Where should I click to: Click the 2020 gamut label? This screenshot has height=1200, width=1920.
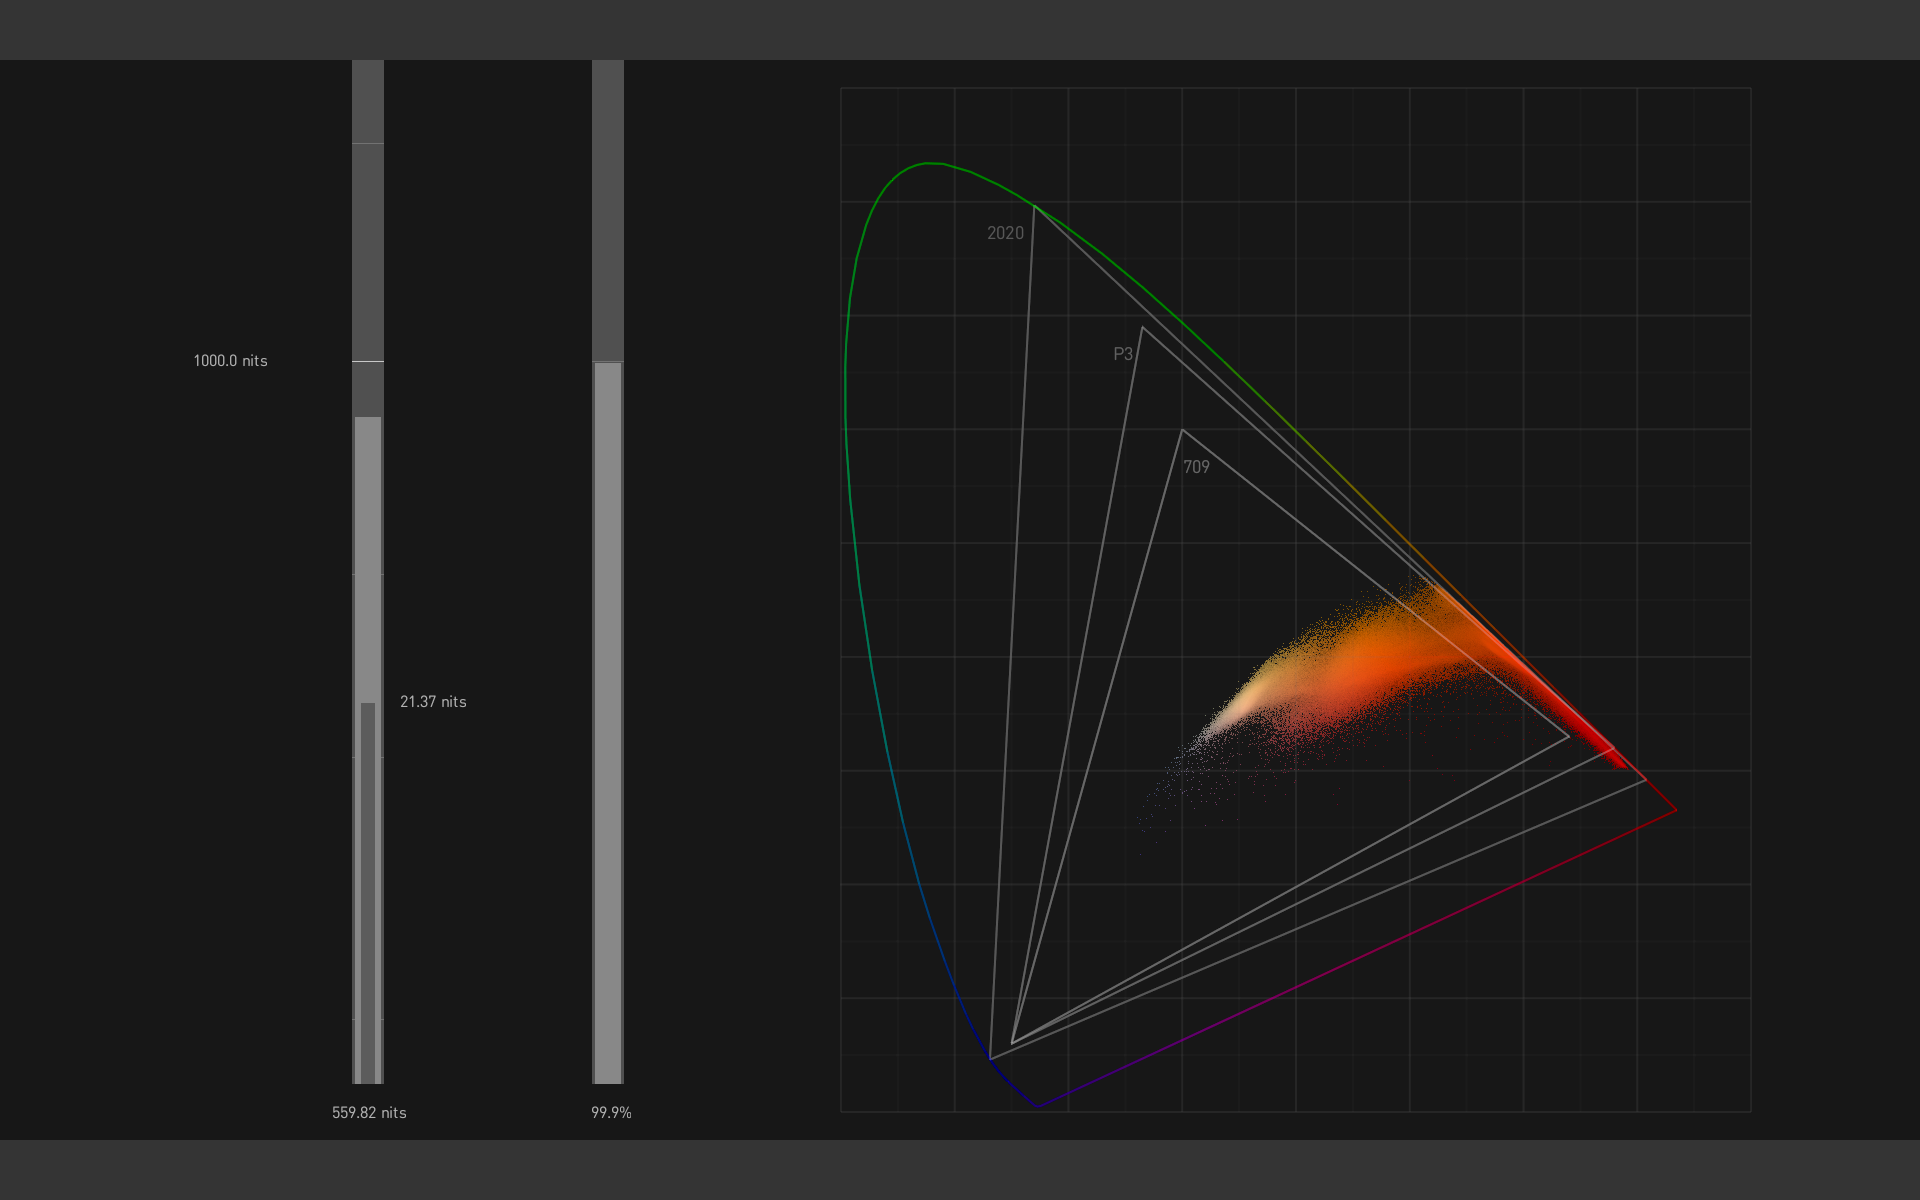[1005, 233]
